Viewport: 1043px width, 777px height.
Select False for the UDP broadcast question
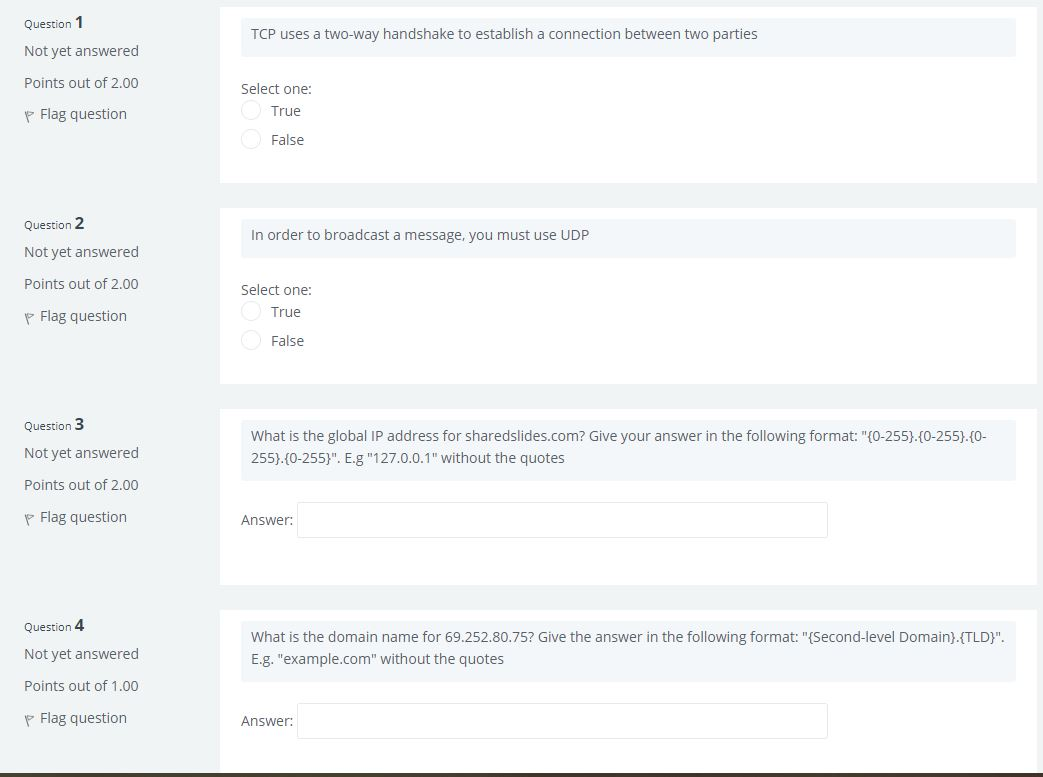(251, 340)
